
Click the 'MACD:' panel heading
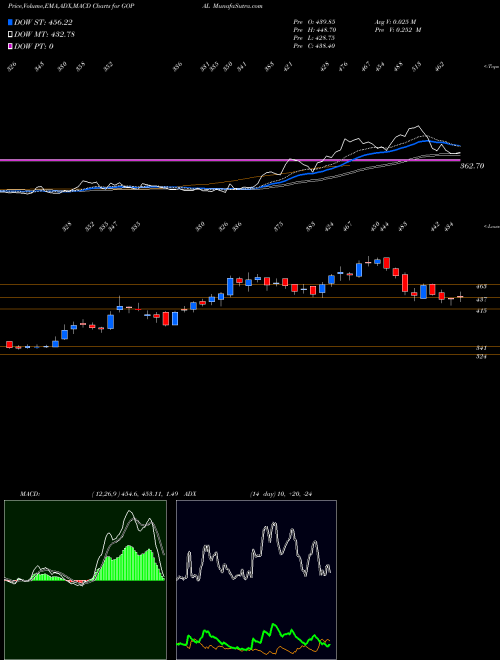[30, 494]
